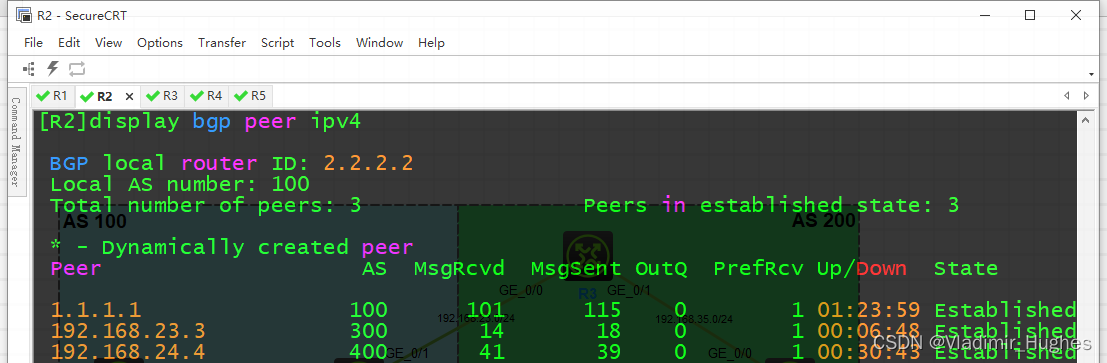Open the Help menu
The image size is (1107, 363).
pyautogui.click(x=431, y=42)
